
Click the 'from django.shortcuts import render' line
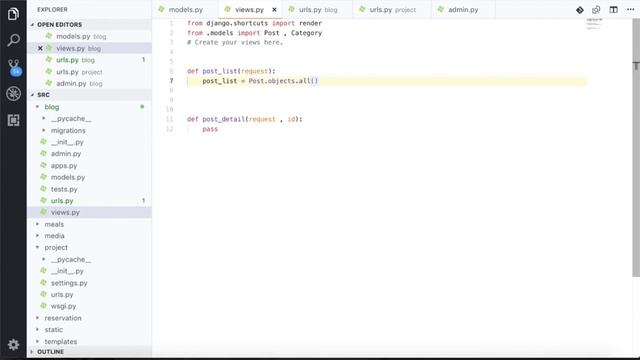tap(254, 23)
